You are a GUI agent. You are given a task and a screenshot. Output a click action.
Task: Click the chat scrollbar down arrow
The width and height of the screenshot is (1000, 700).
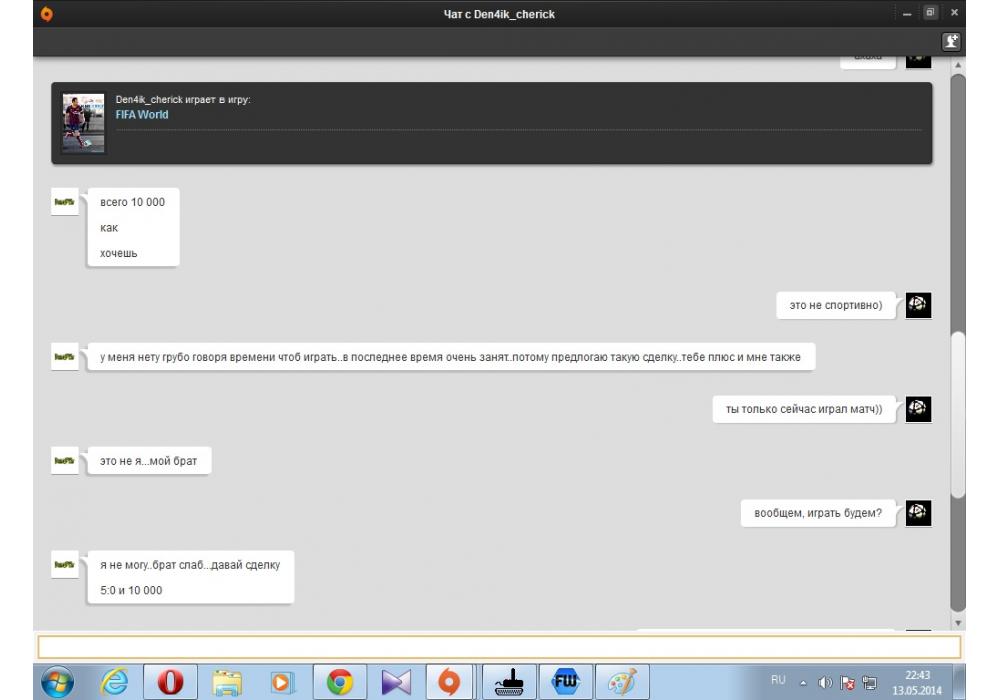point(957,623)
